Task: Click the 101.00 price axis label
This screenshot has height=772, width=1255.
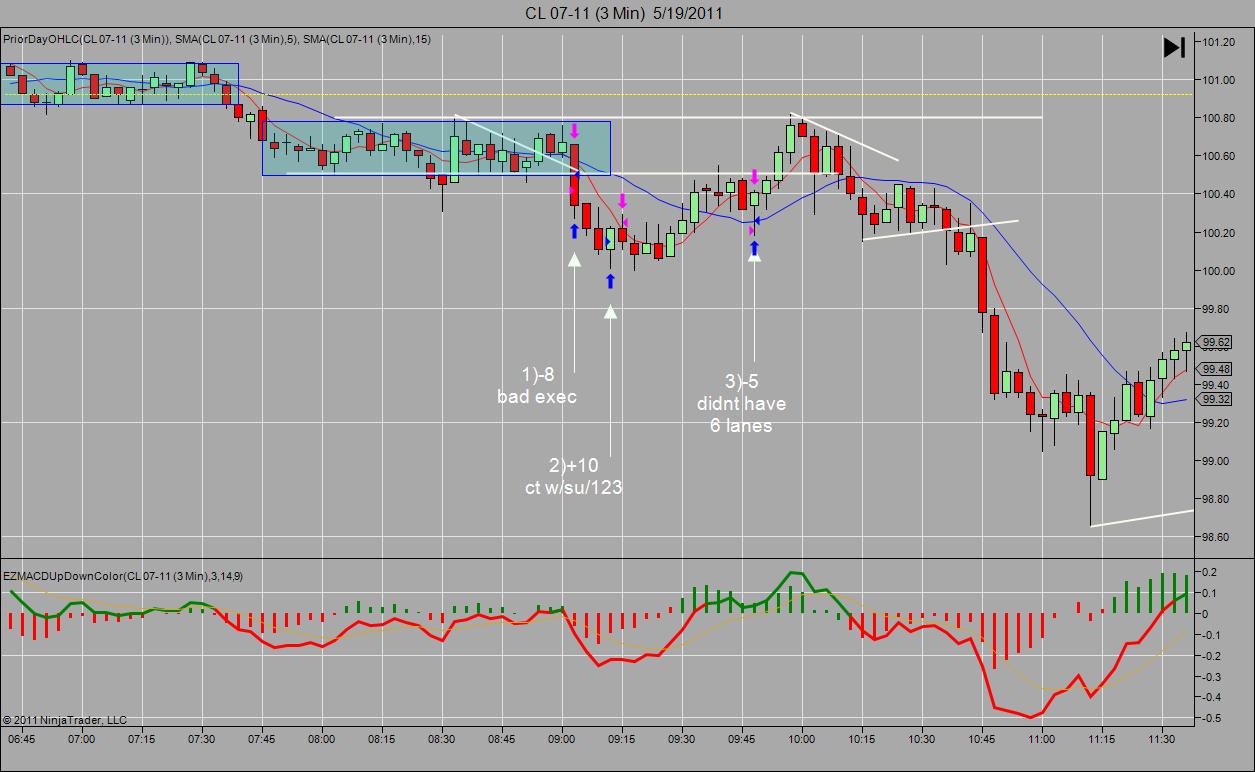Action: tap(1217, 80)
